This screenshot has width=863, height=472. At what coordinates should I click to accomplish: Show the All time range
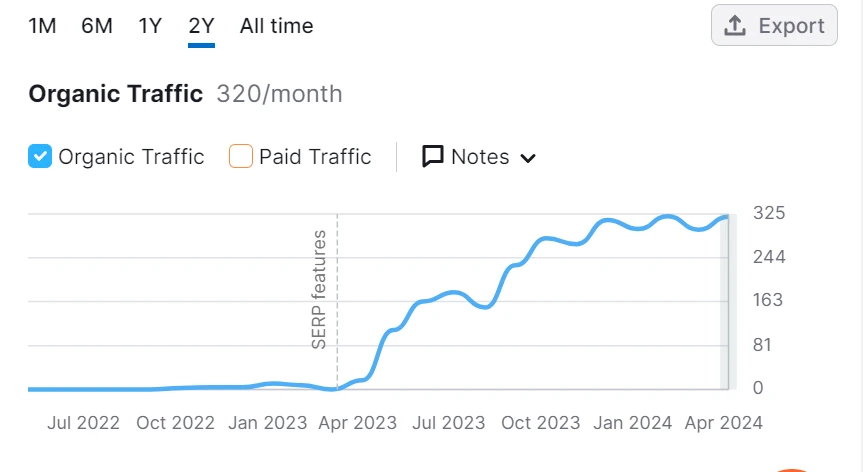(277, 26)
